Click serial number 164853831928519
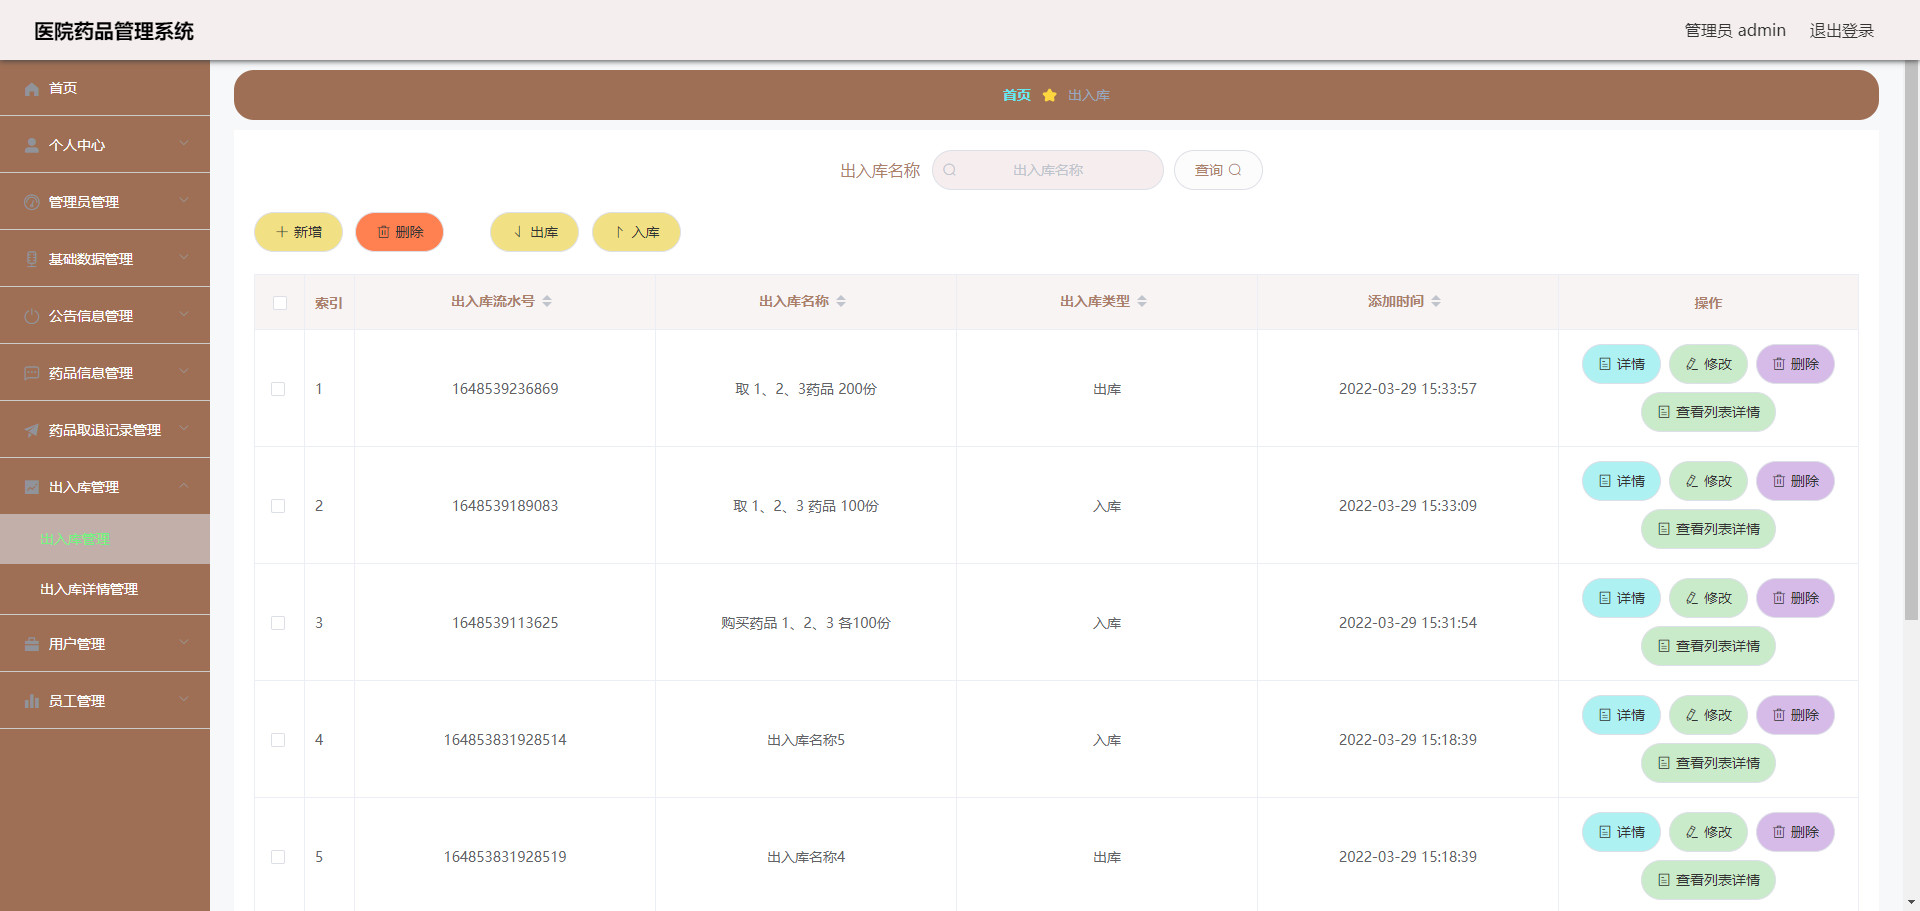1920x911 pixels. point(505,857)
